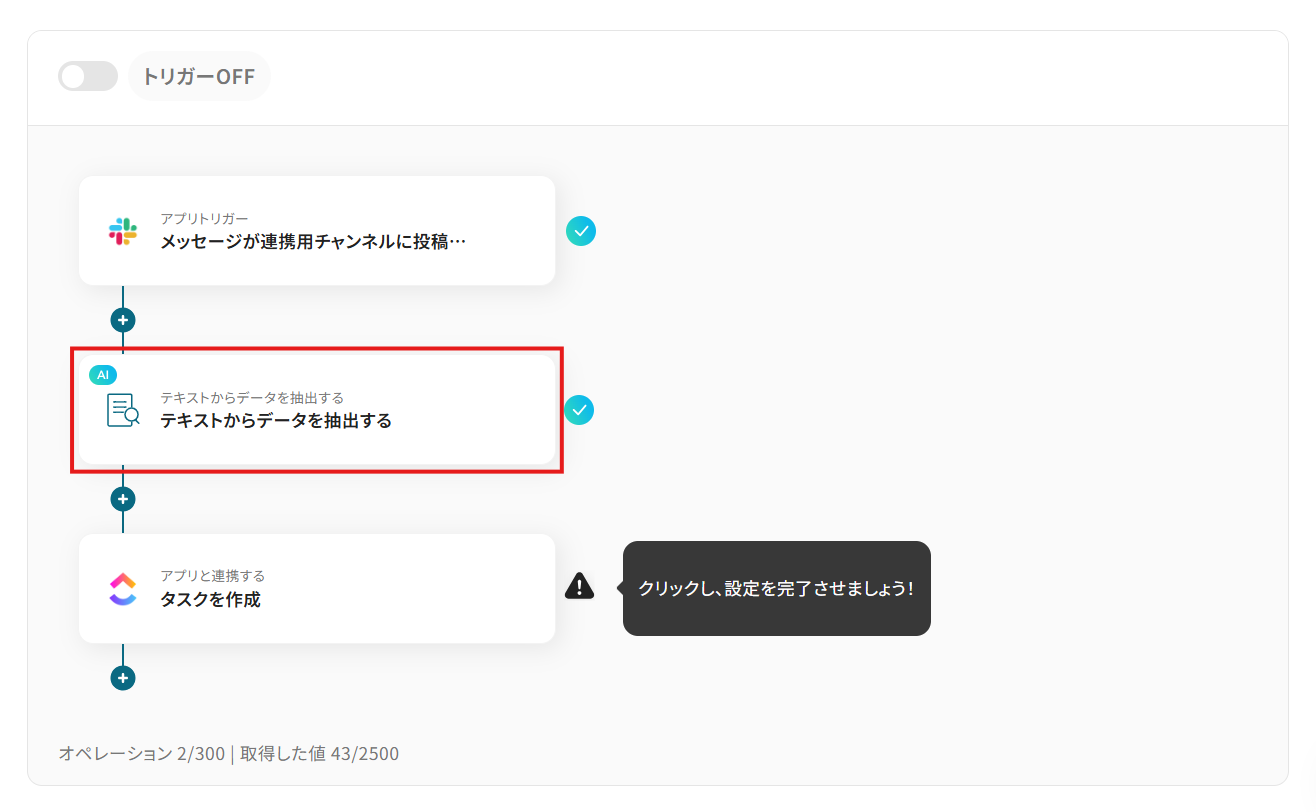Click the green checkmark beside the Slack trigger
Viewport: 1316px width, 812px height.
(x=581, y=231)
